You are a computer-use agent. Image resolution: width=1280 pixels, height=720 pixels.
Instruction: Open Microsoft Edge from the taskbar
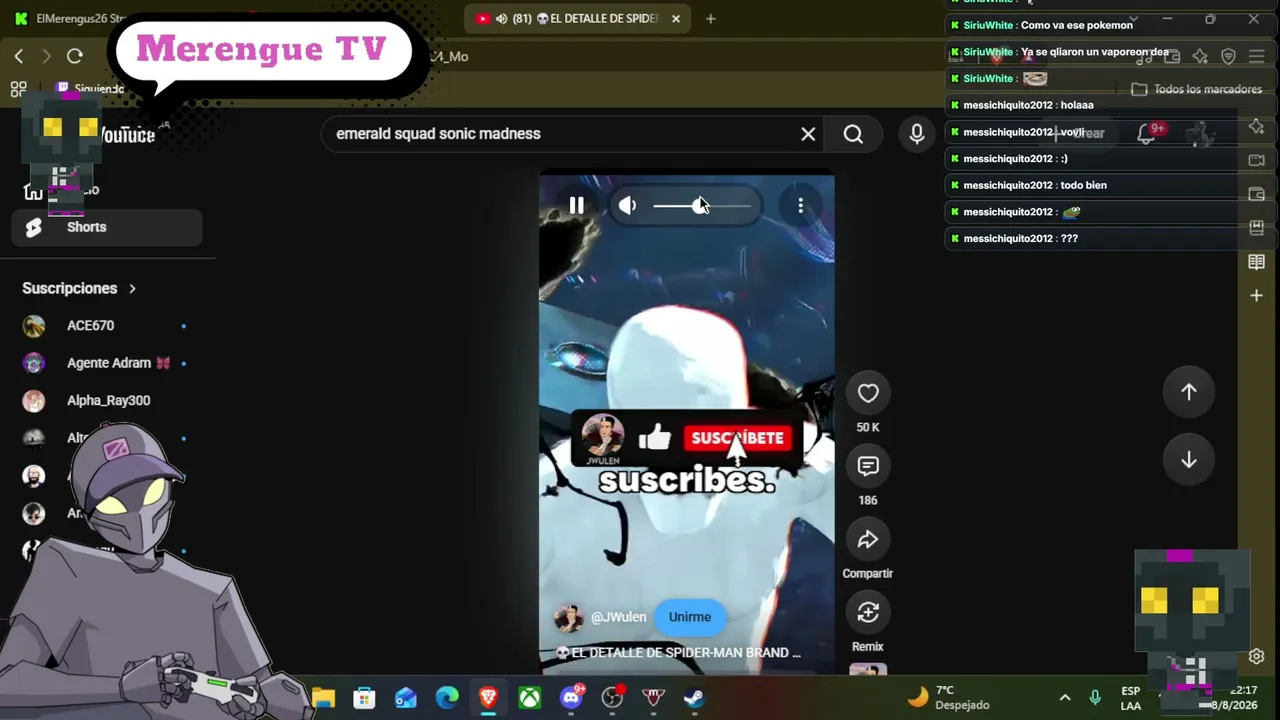click(x=447, y=697)
